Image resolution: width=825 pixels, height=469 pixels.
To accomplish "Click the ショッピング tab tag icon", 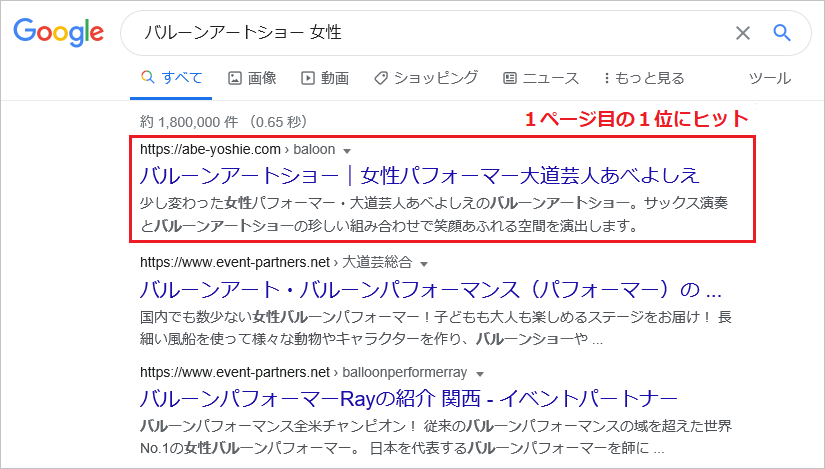I will [x=381, y=78].
